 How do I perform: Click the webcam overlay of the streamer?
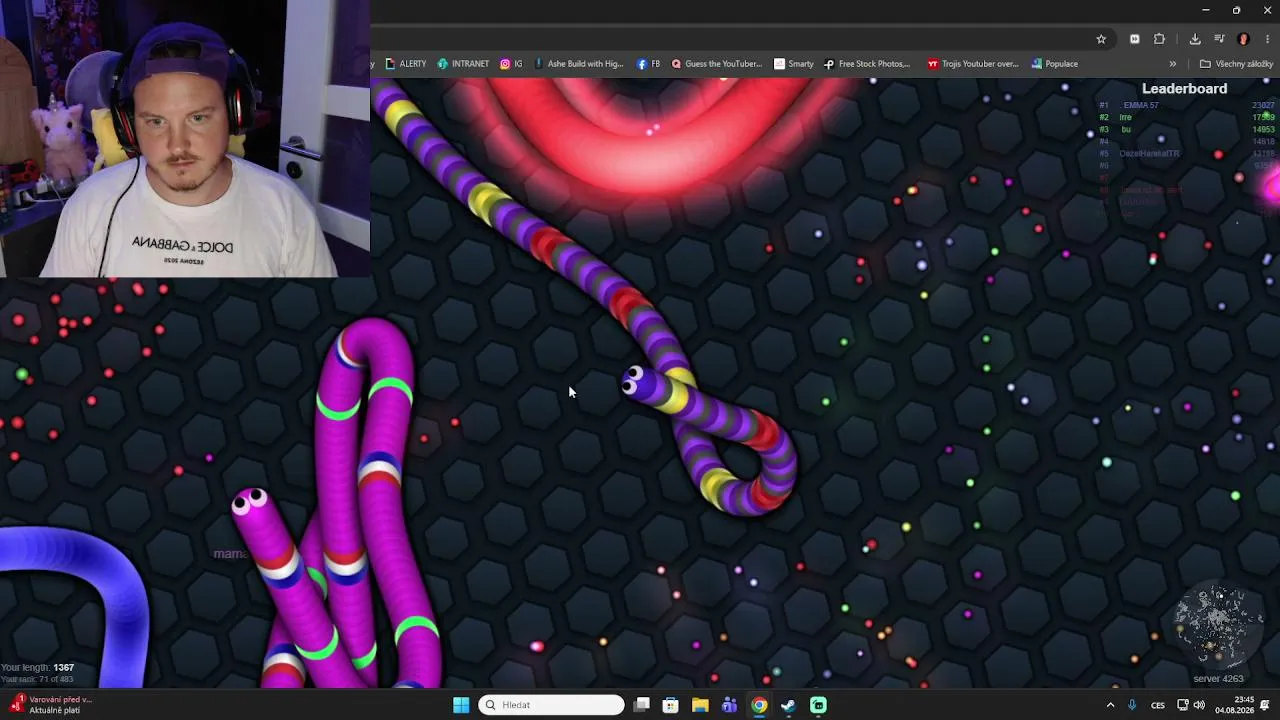point(185,138)
